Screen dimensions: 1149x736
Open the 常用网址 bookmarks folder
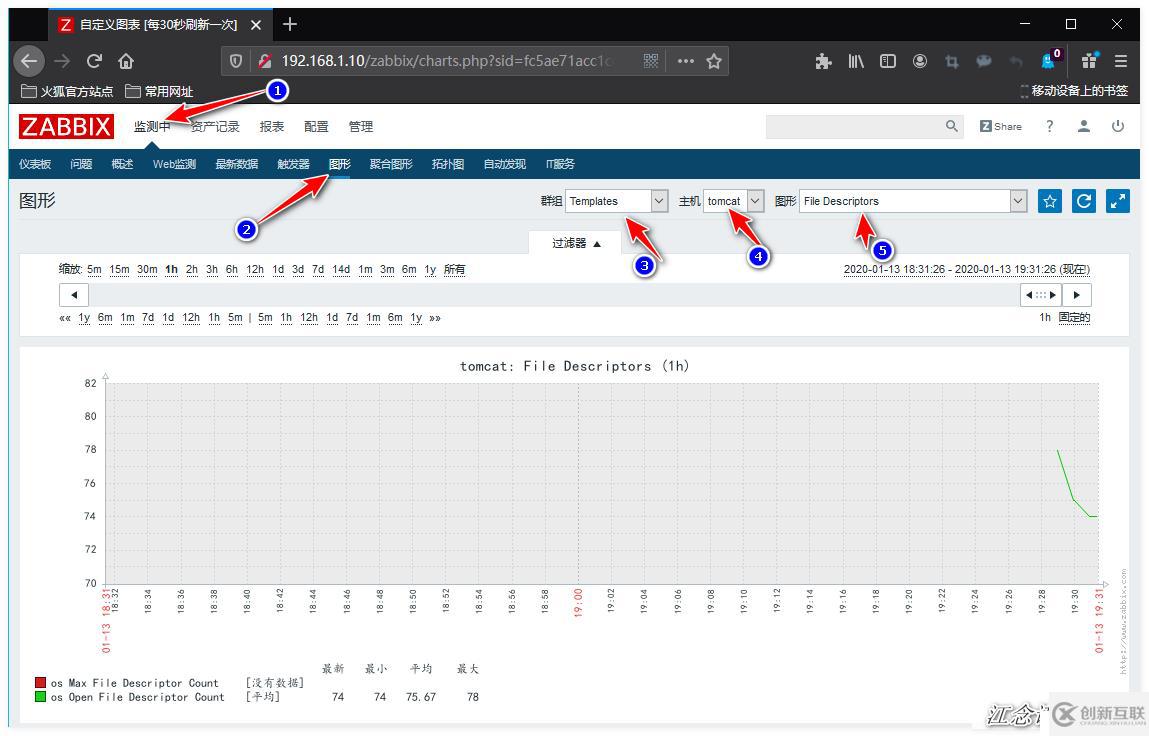[159, 91]
